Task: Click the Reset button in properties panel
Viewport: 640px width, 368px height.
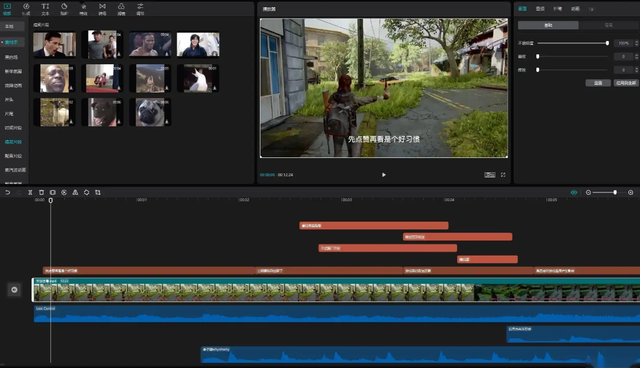Action: pyautogui.click(x=598, y=83)
